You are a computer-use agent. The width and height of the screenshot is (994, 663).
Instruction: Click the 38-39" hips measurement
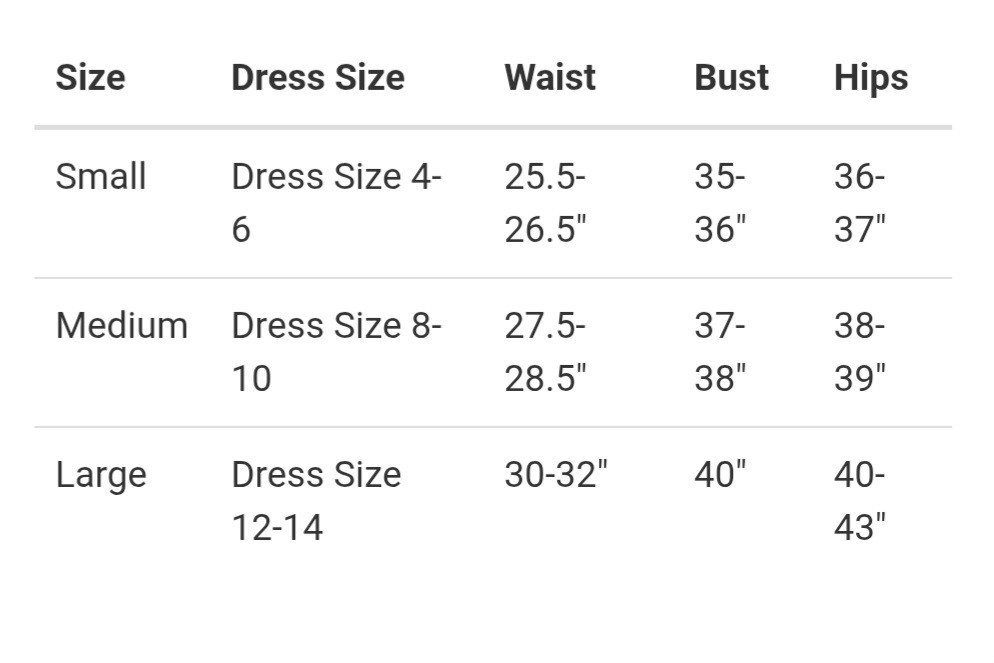click(x=860, y=352)
